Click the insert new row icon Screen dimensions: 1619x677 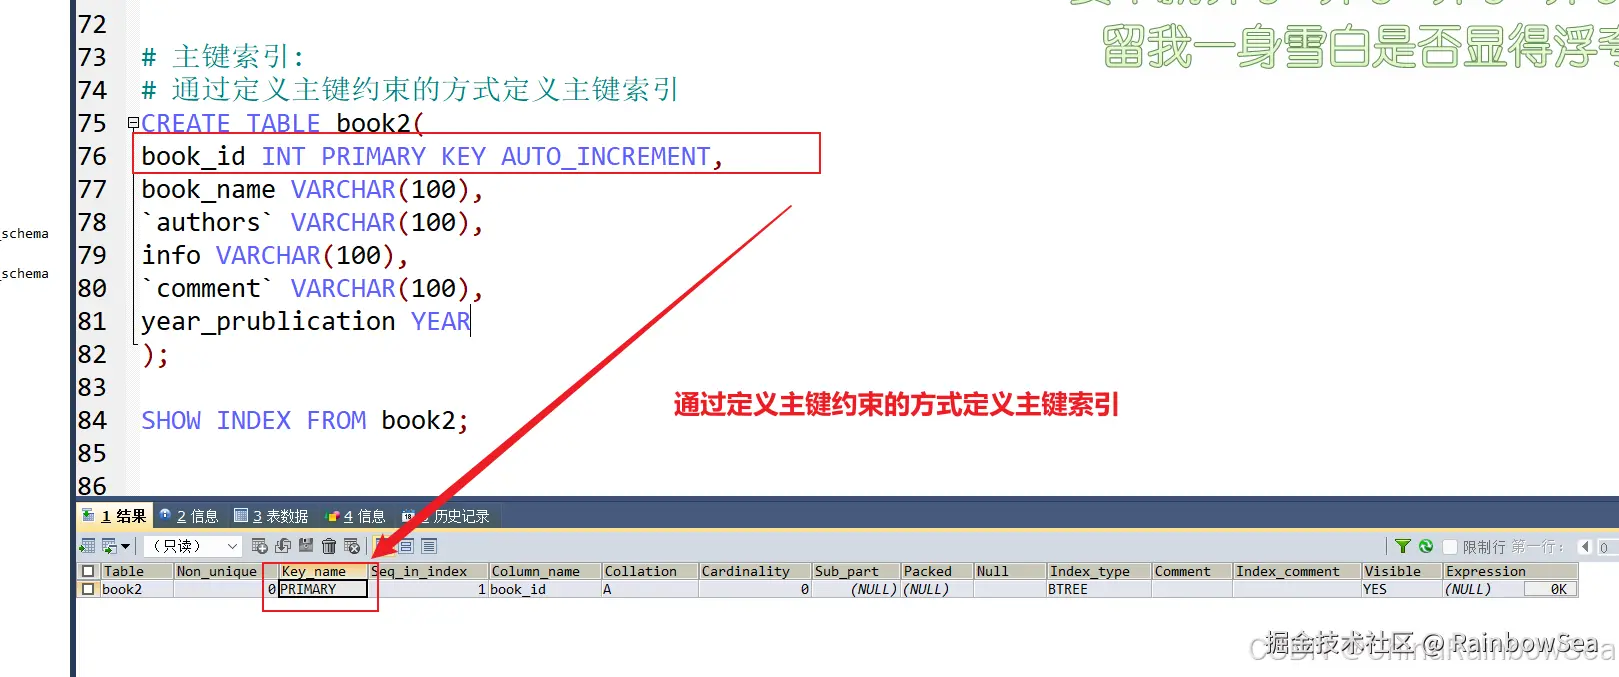260,546
